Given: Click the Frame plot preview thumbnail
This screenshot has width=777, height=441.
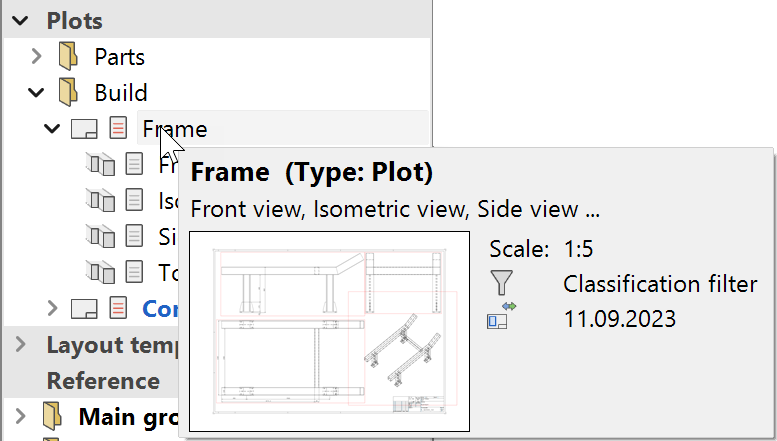Looking at the screenshot, I should 329,331.
